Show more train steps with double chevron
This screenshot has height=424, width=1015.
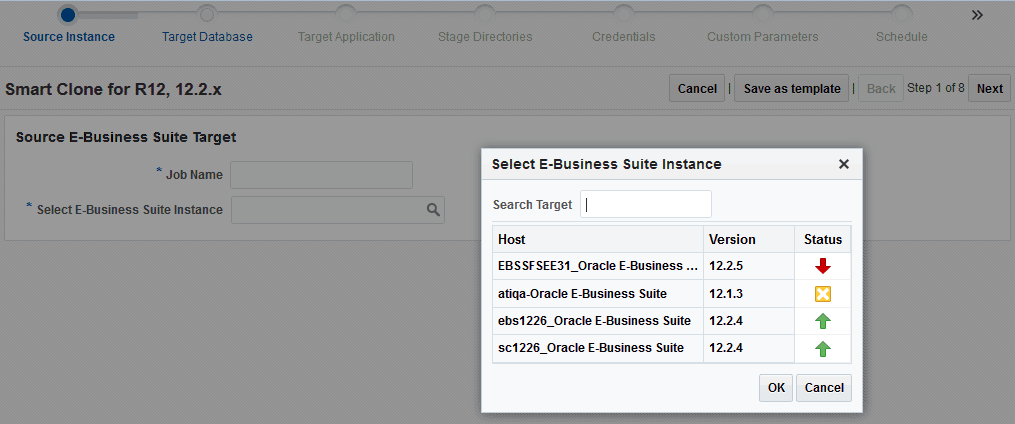[977, 15]
